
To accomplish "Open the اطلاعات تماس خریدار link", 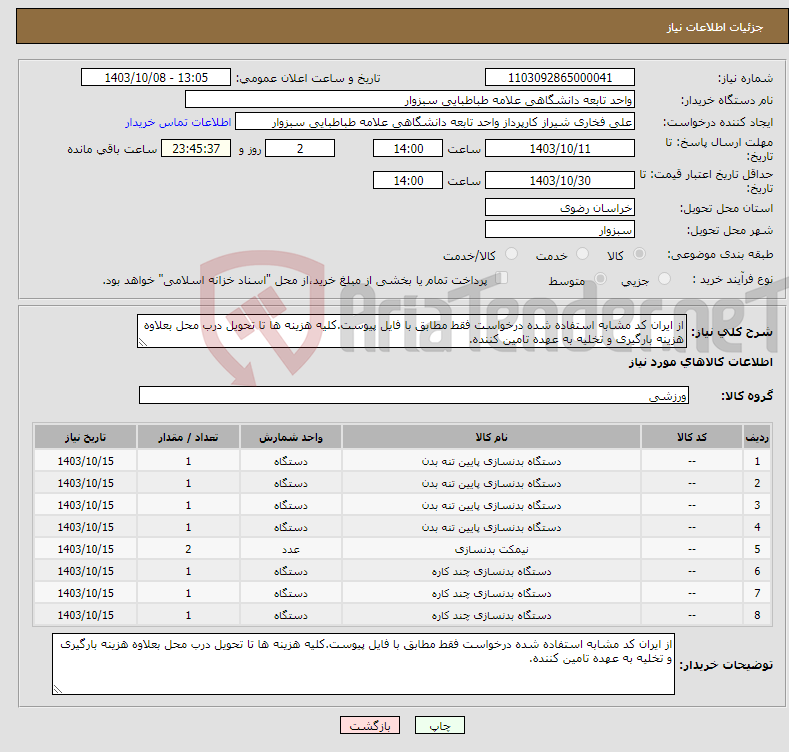I will tap(178, 122).
